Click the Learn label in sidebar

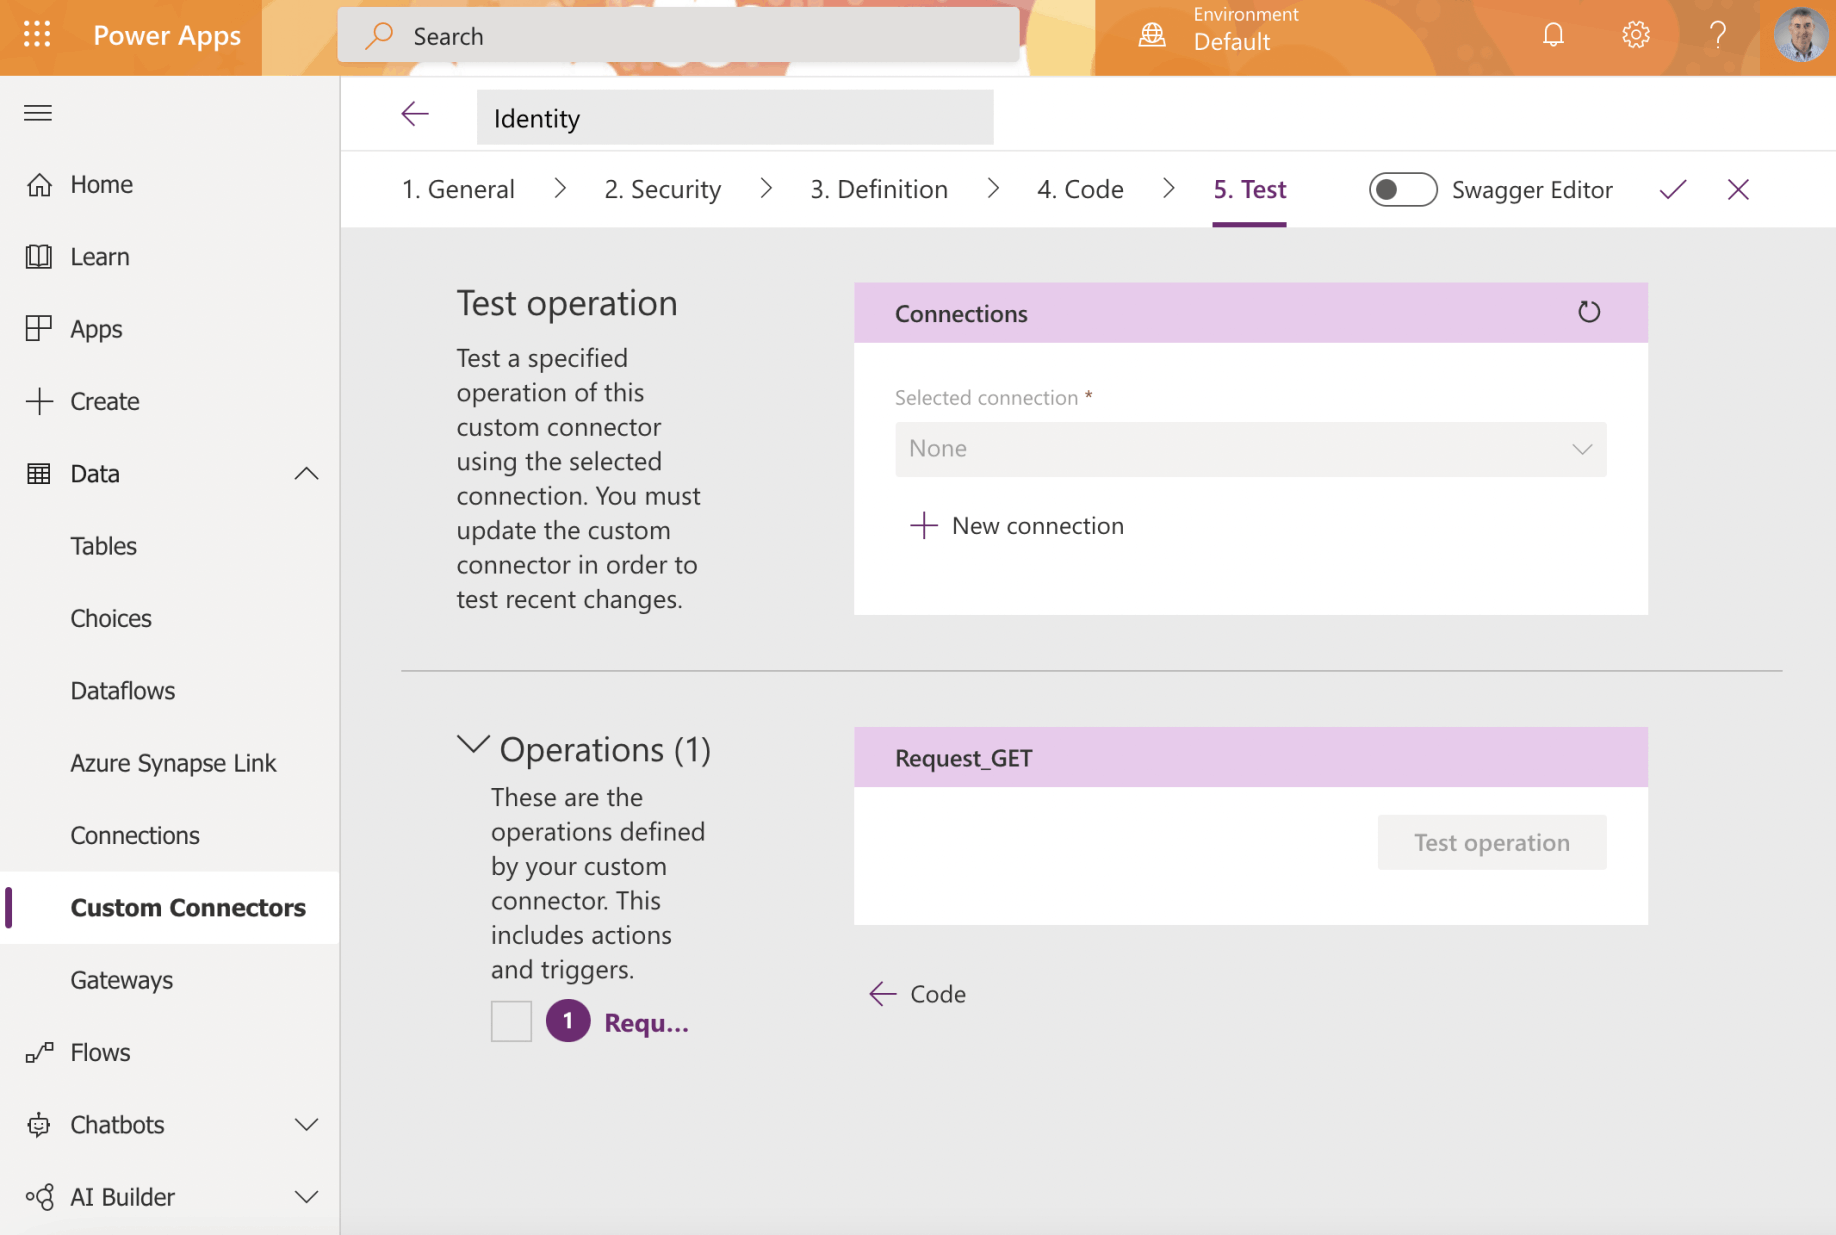click(x=100, y=257)
